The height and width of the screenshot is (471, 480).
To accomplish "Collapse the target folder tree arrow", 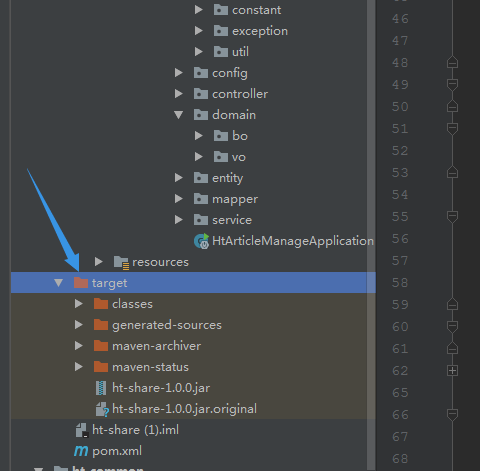I will tap(59, 283).
